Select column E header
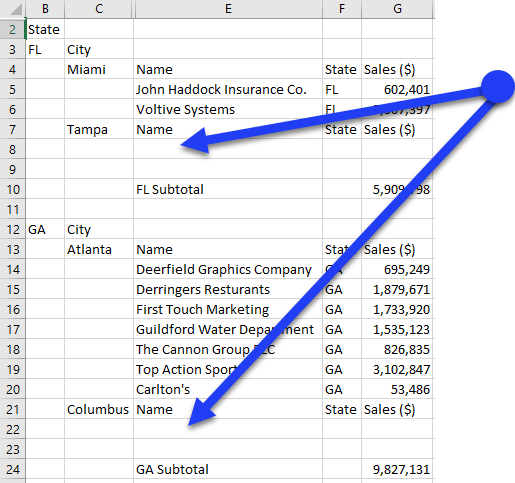The image size is (515, 483). [228, 9]
